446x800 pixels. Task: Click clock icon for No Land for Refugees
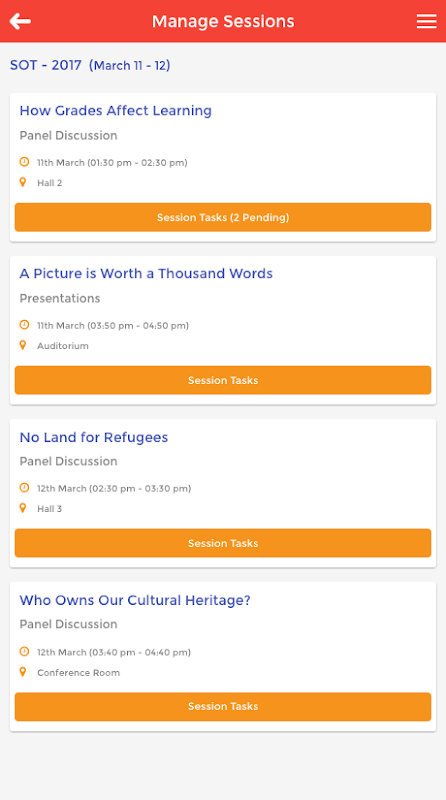24,488
